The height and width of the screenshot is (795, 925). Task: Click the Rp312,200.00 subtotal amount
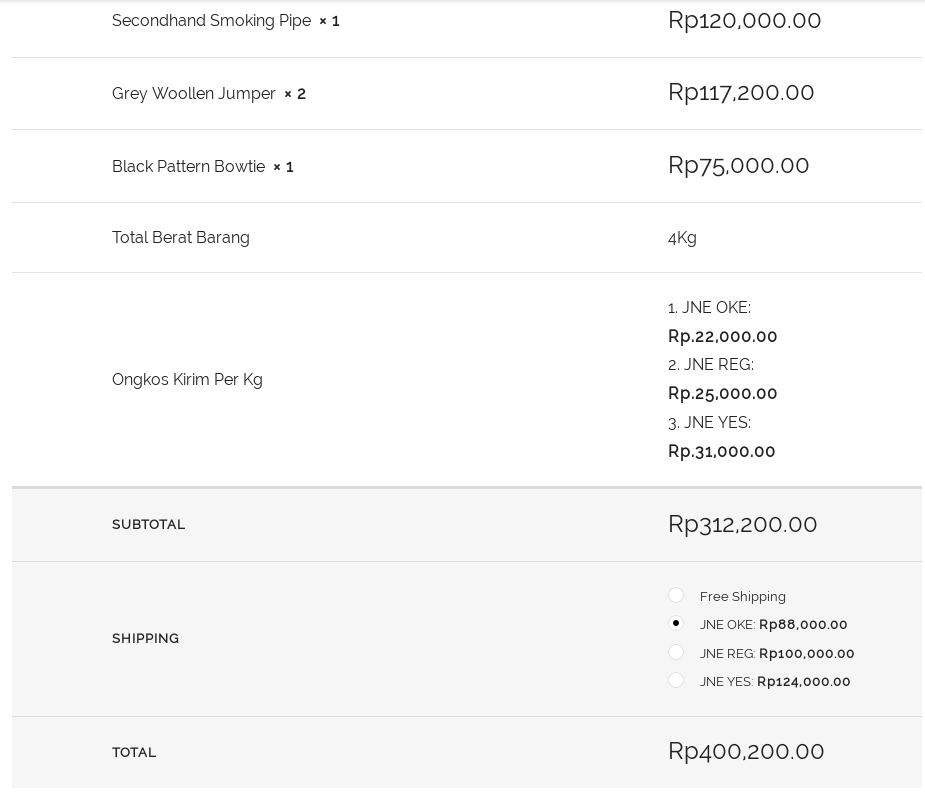pos(742,524)
